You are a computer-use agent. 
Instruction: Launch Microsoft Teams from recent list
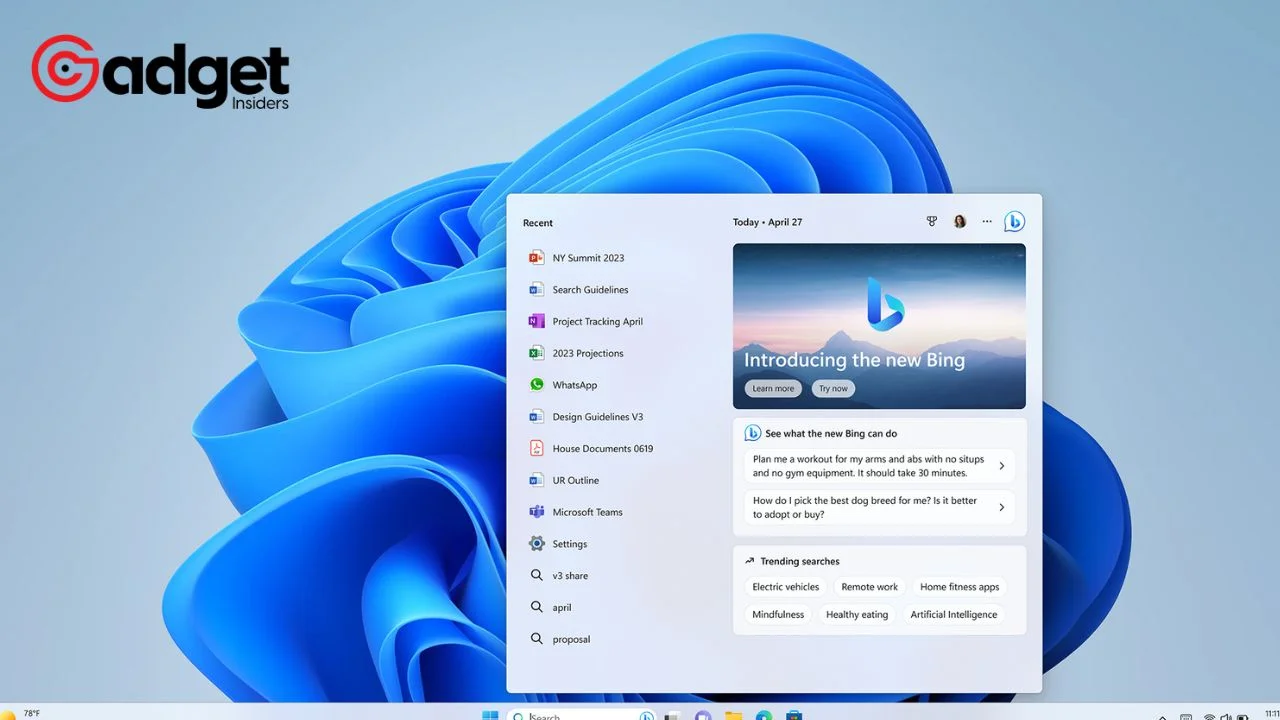575,512
